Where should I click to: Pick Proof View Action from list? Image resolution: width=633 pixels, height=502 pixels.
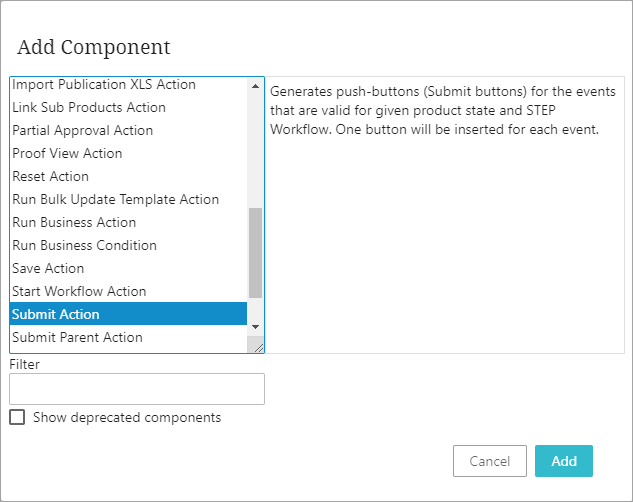click(x=67, y=153)
